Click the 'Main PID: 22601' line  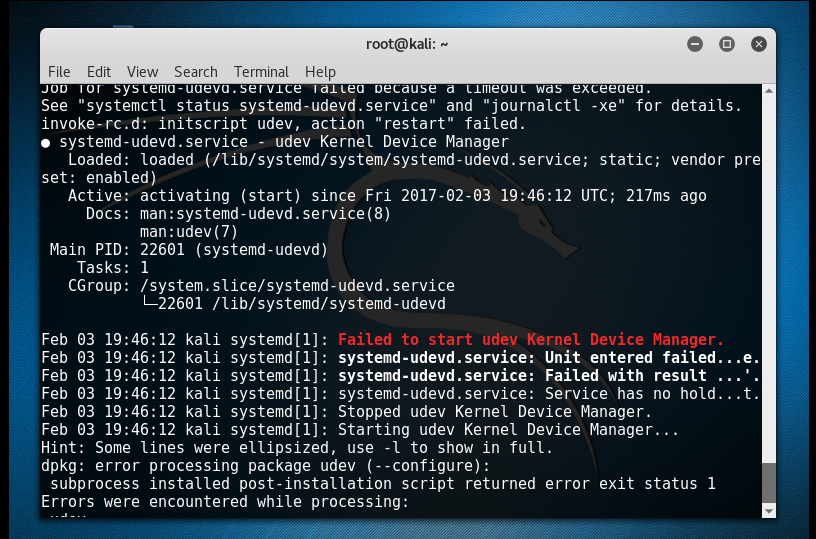(x=189, y=250)
